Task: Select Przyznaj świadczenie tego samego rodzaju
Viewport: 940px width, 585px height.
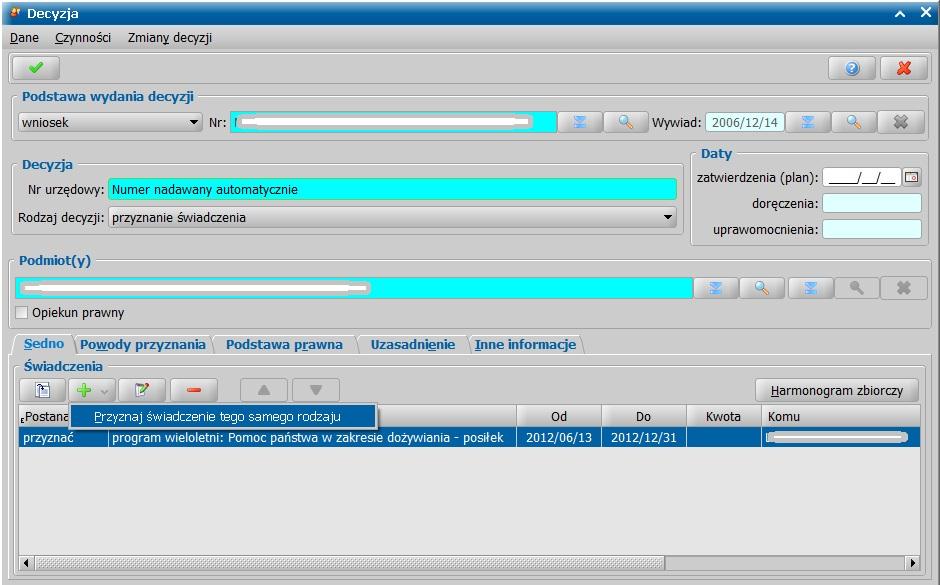Action: click(223, 417)
